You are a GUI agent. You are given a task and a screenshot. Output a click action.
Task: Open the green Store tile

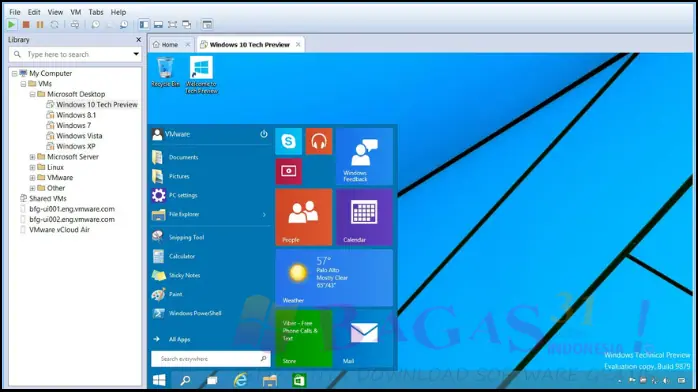[304, 338]
